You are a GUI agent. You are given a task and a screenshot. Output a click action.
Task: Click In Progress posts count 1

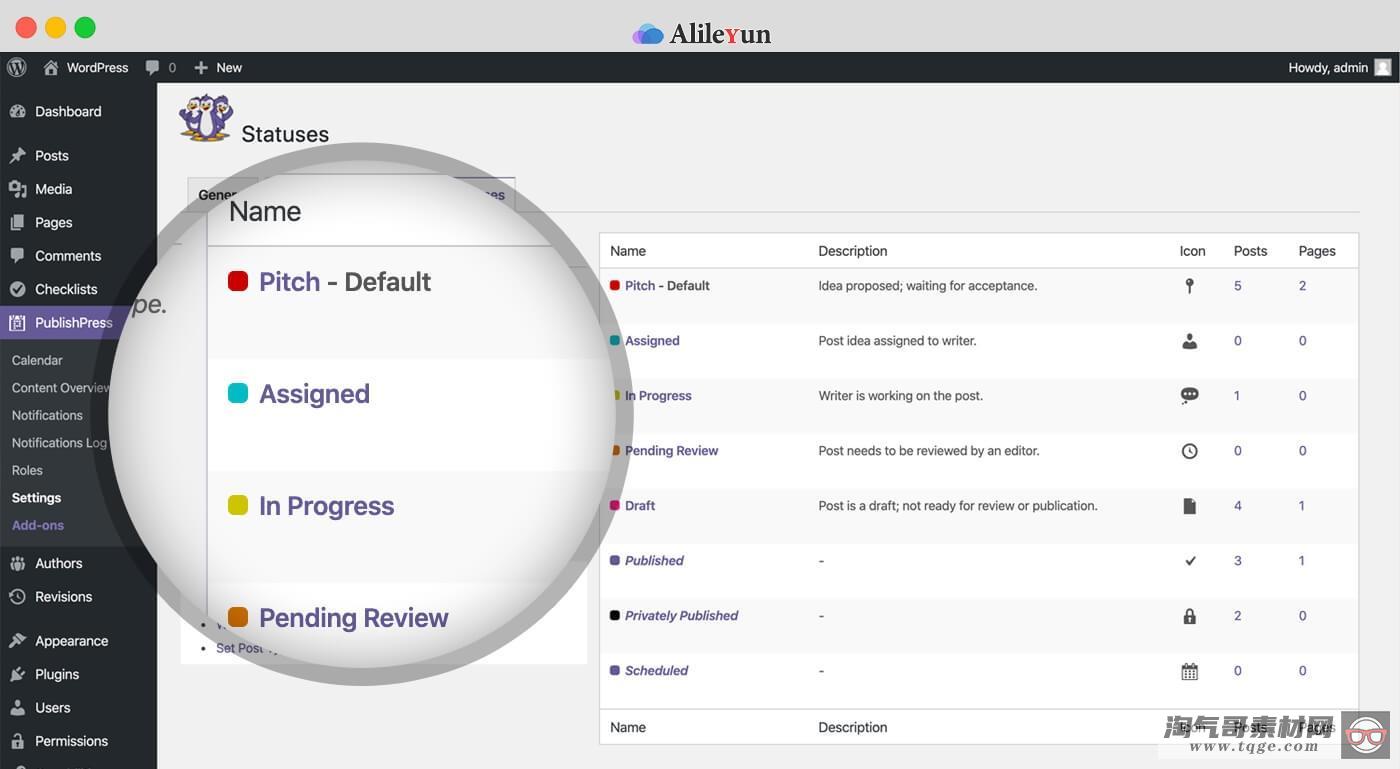(1237, 396)
